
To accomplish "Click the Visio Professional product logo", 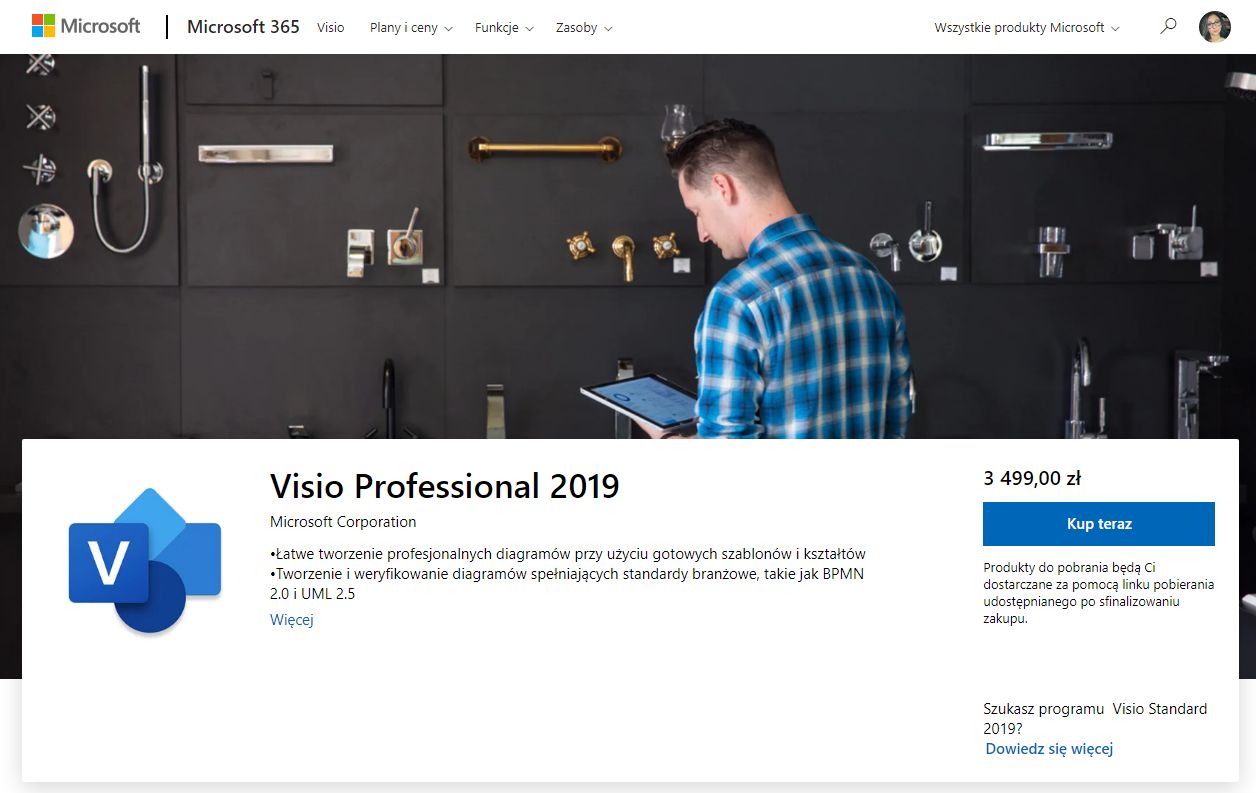I will click(144, 561).
